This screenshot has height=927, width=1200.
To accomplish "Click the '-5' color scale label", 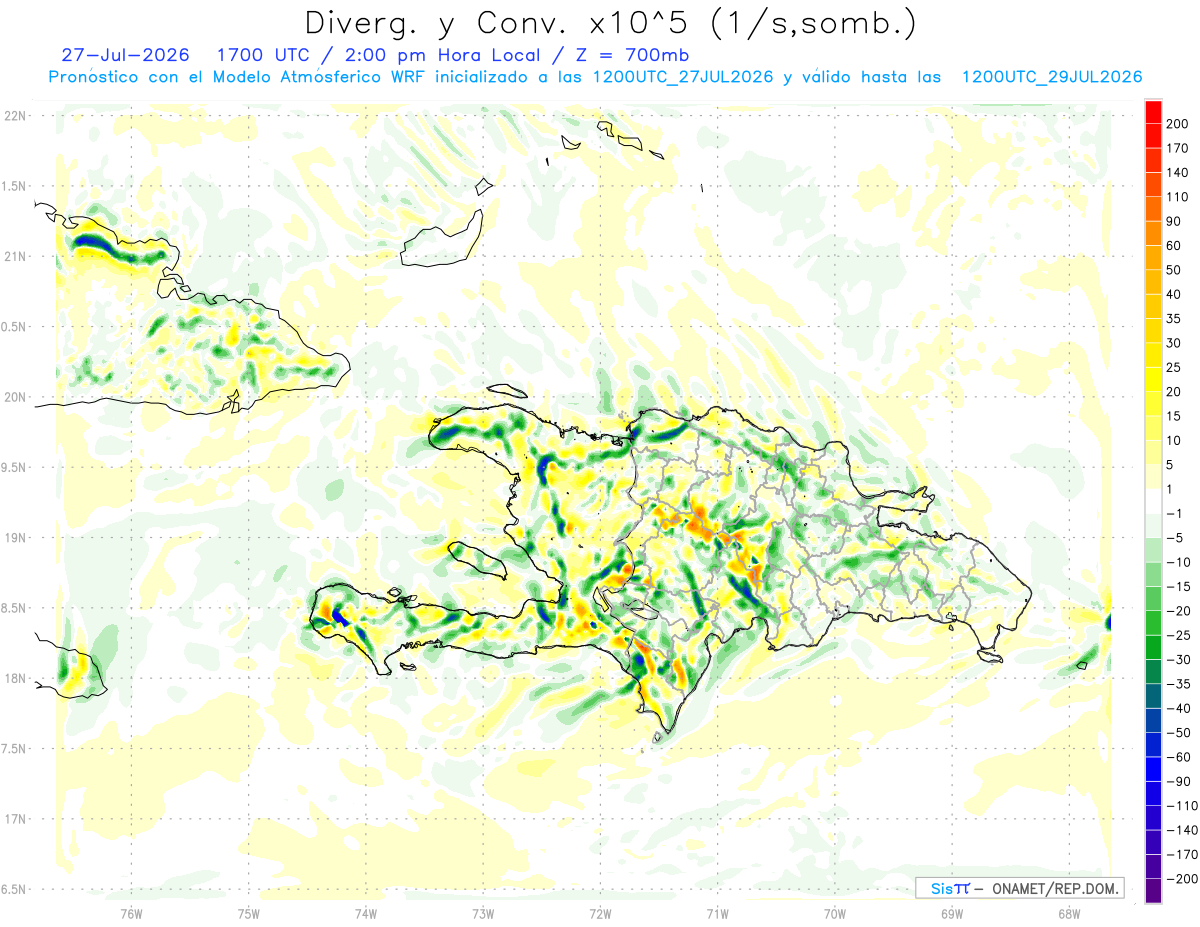I will (x=1174, y=538).
